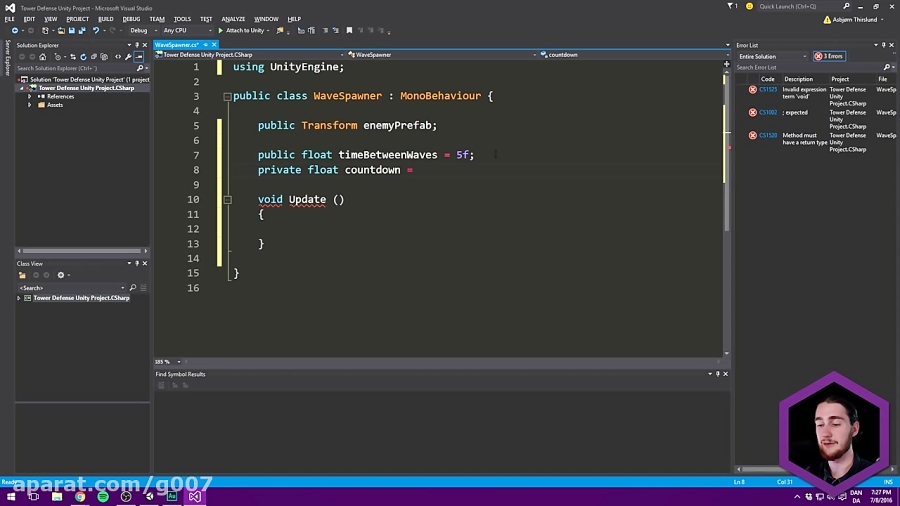The width and height of the screenshot is (900, 506).
Task: Click the new folder icon in Class View
Action: tap(20, 275)
